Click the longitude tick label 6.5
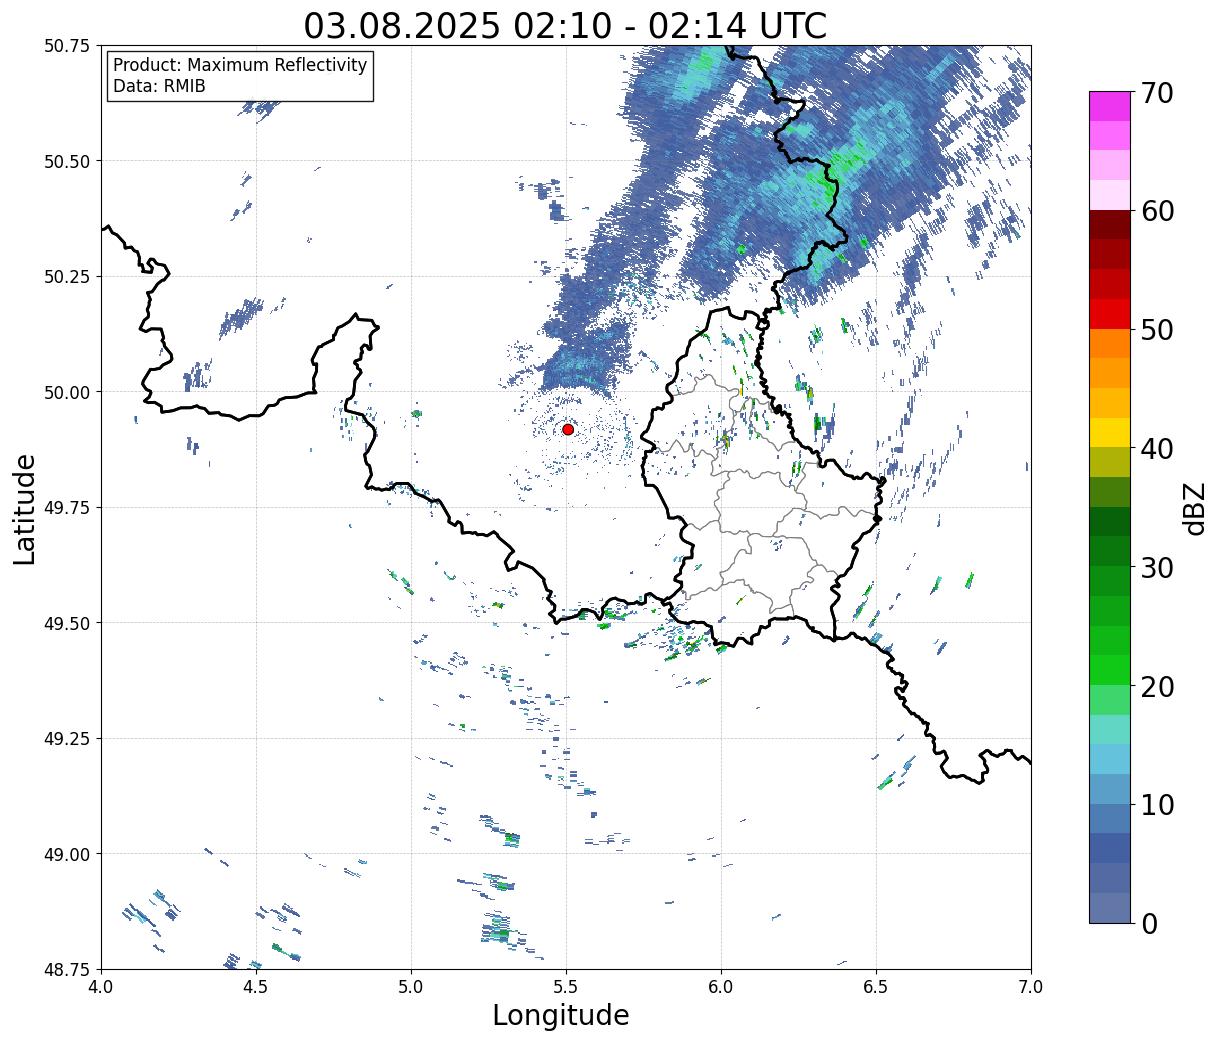This screenshot has width=1219, height=1040. coord(876,987)
